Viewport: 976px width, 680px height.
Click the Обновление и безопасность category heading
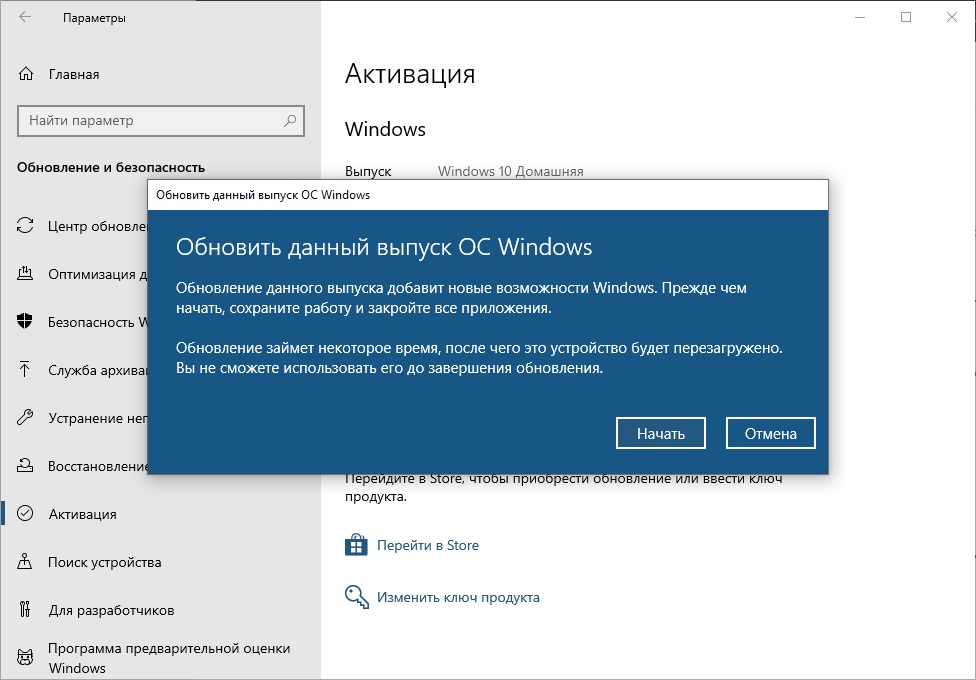(x=111, y=168)
